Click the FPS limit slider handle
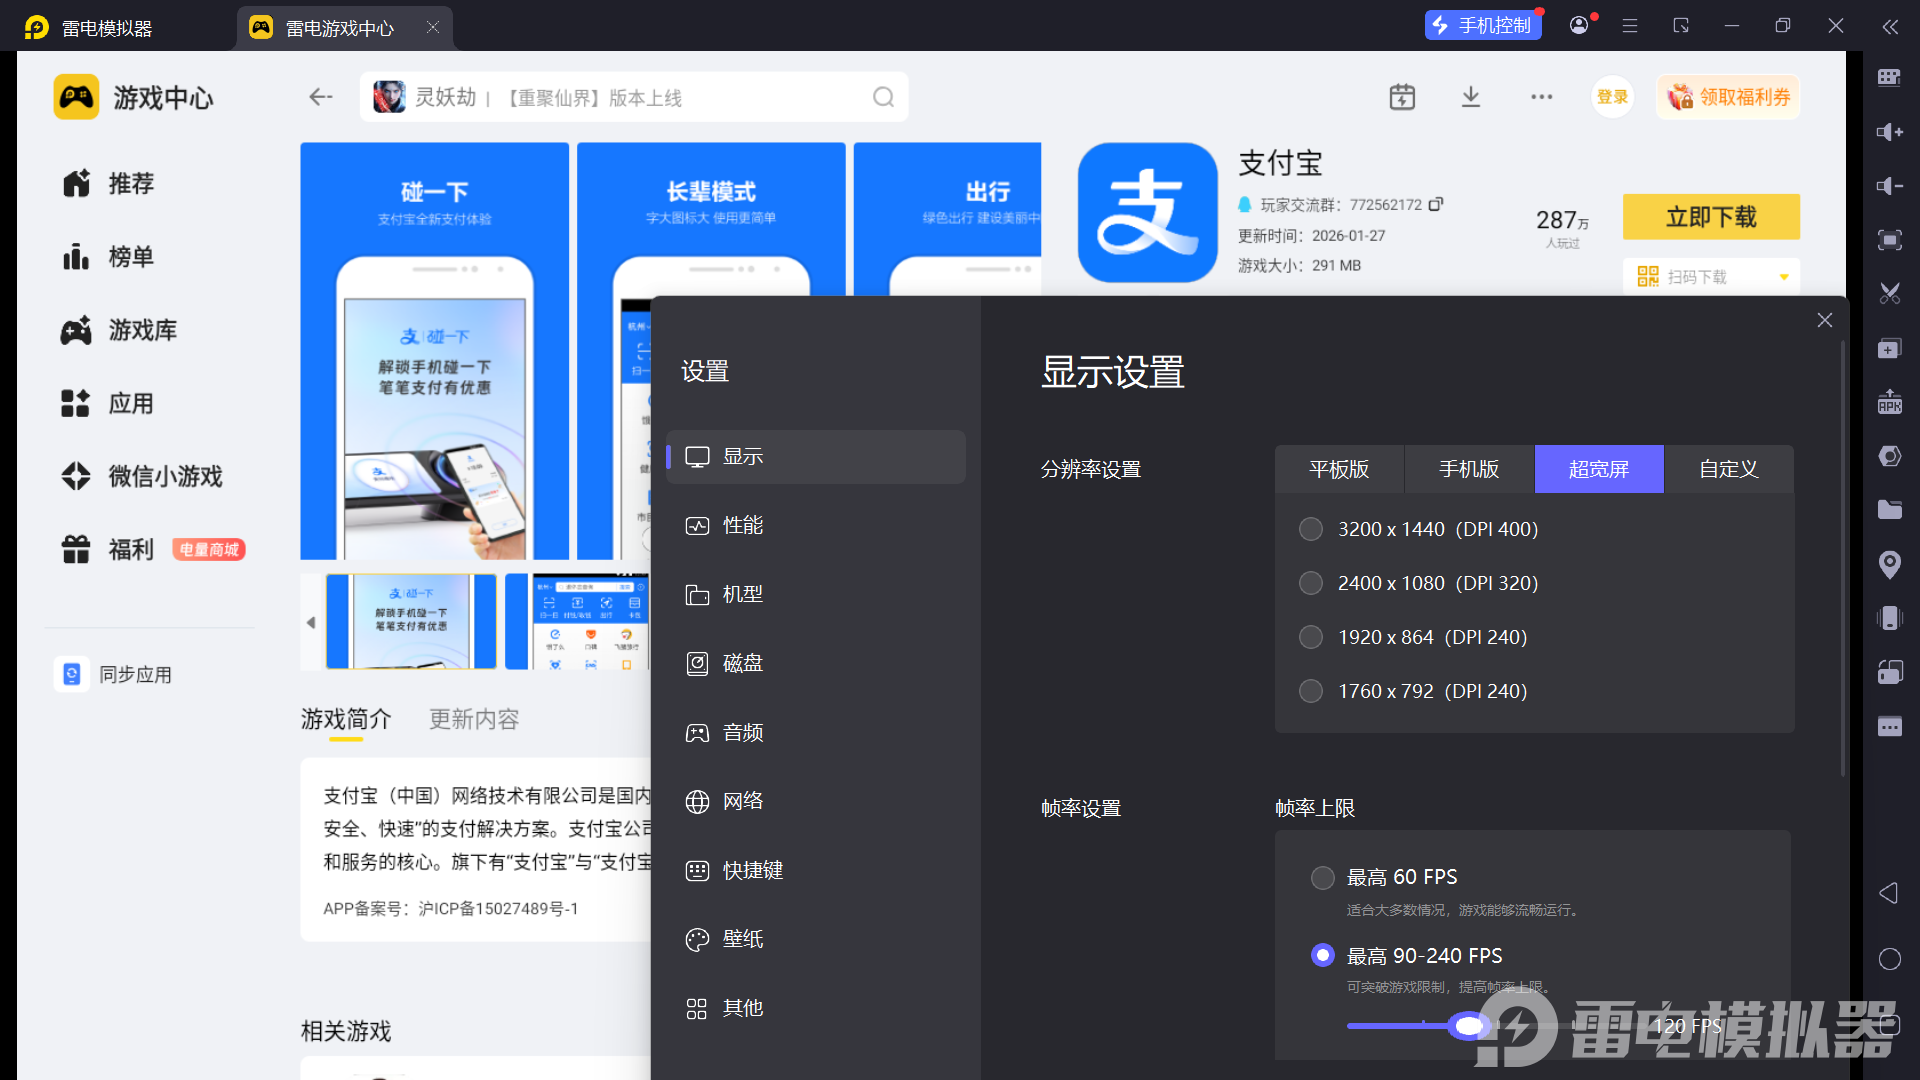Viewport: 1920px width, 1080px height. tap(1468, 1025)
